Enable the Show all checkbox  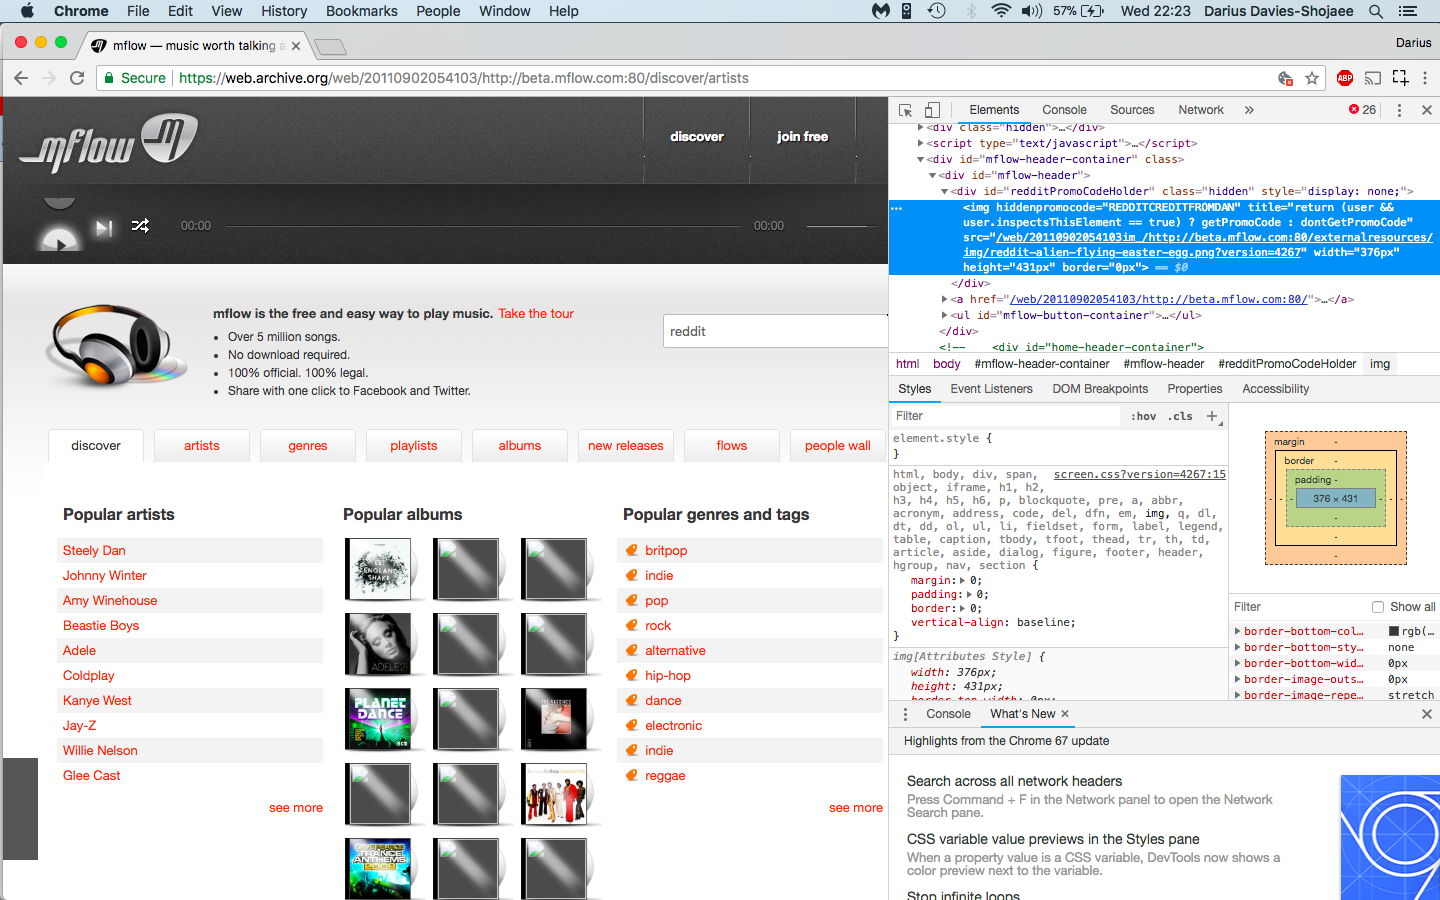1378,607
